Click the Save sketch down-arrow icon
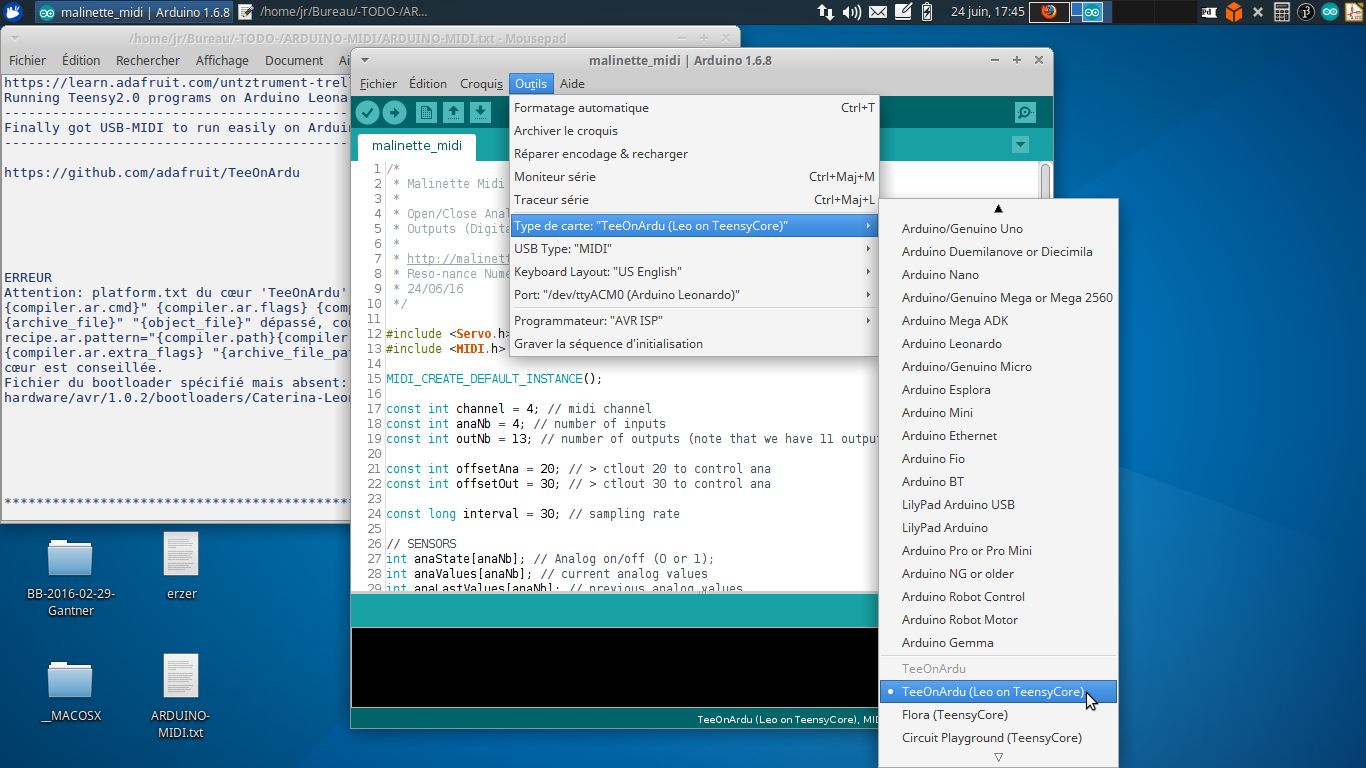This screenshot has height=768, width=1366. coord(480,113)
